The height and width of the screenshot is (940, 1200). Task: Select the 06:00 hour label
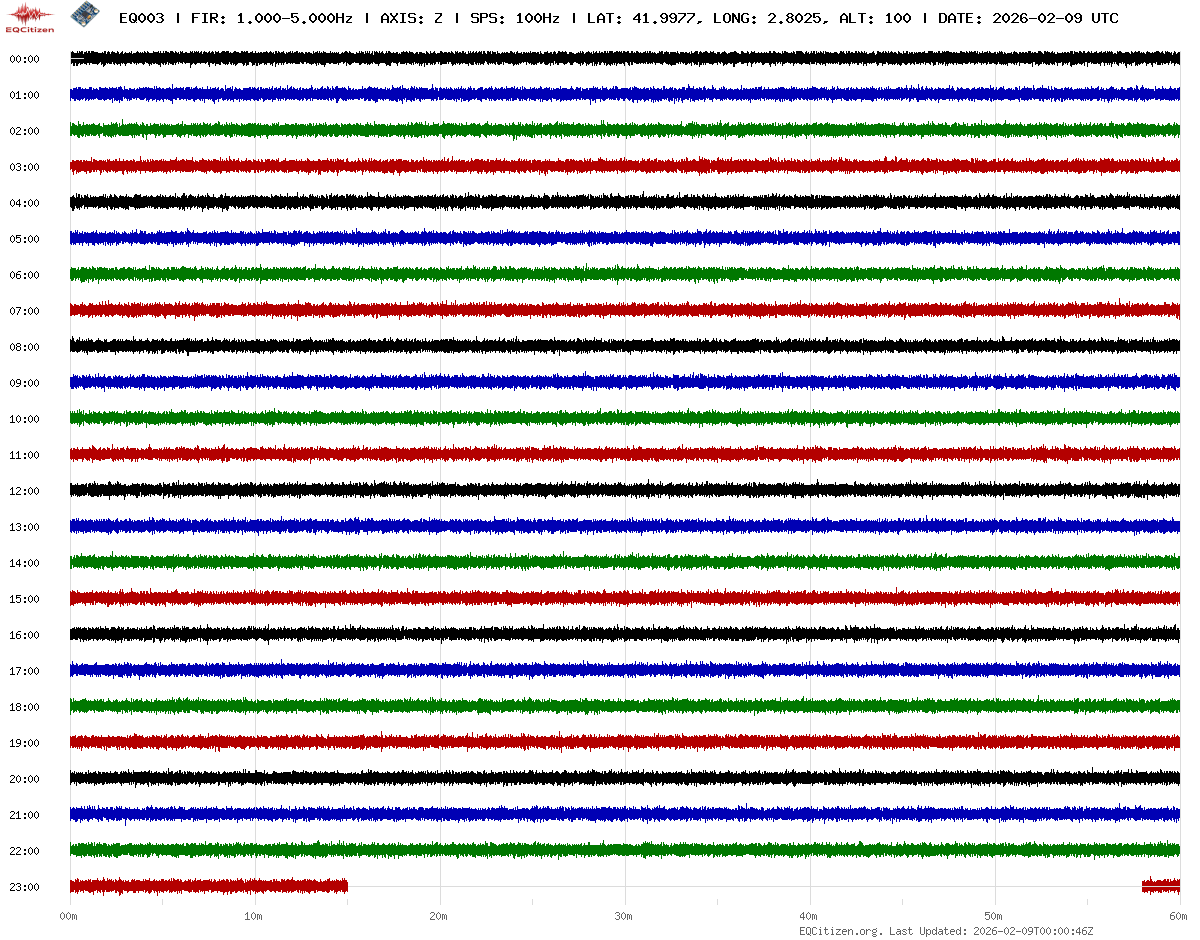pos(24,275)
